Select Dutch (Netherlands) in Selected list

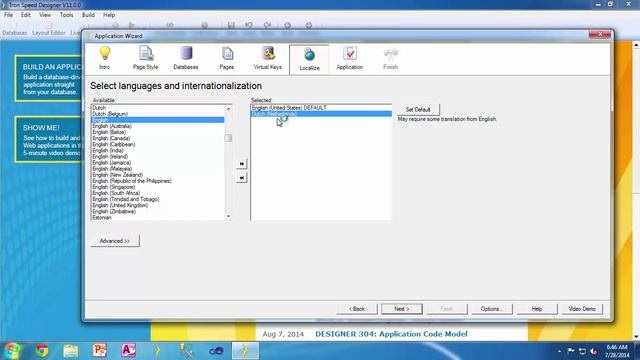(321, 114)
